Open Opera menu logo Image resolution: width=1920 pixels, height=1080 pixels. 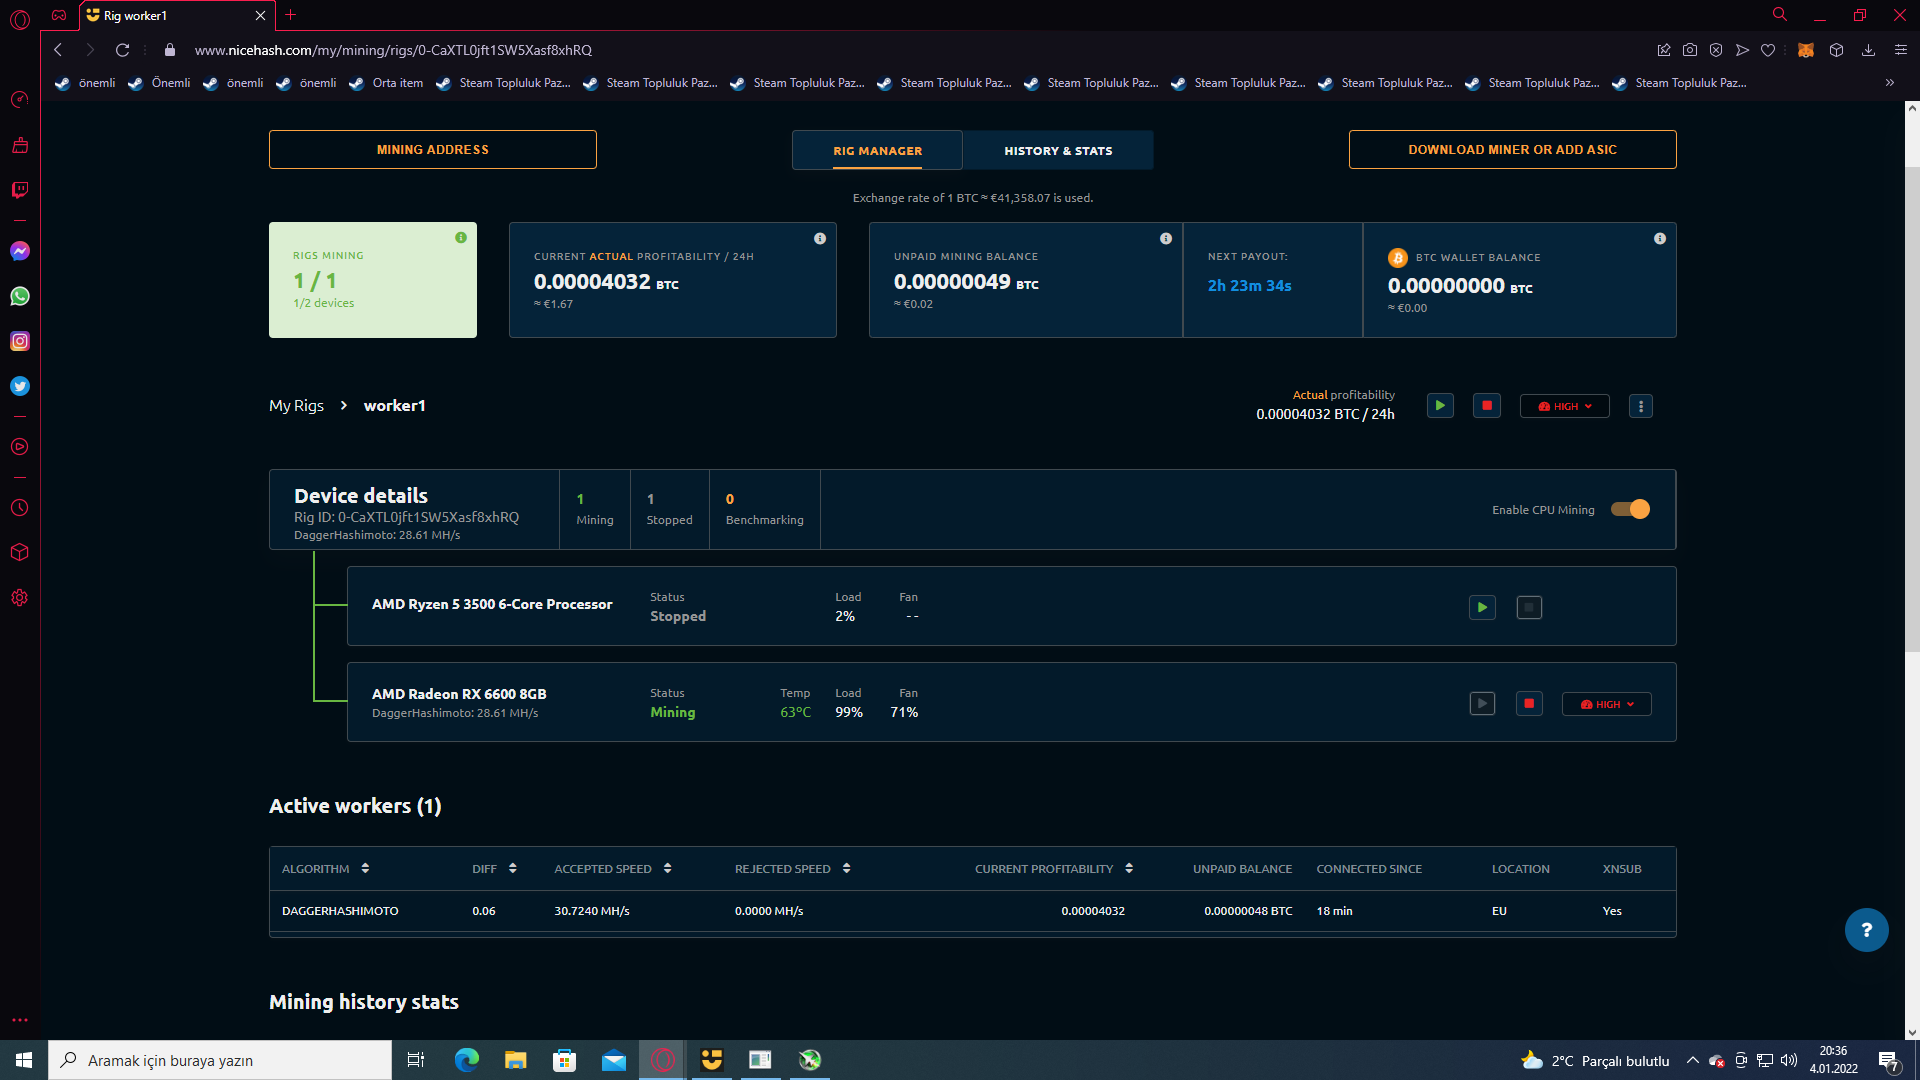[x=20, y=18]
